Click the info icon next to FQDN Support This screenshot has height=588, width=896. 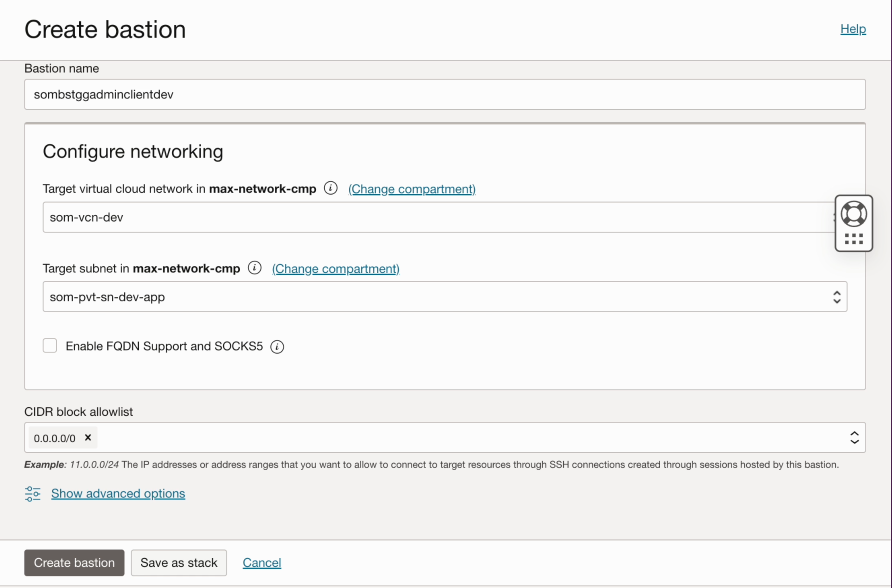[x=278, y=347]
